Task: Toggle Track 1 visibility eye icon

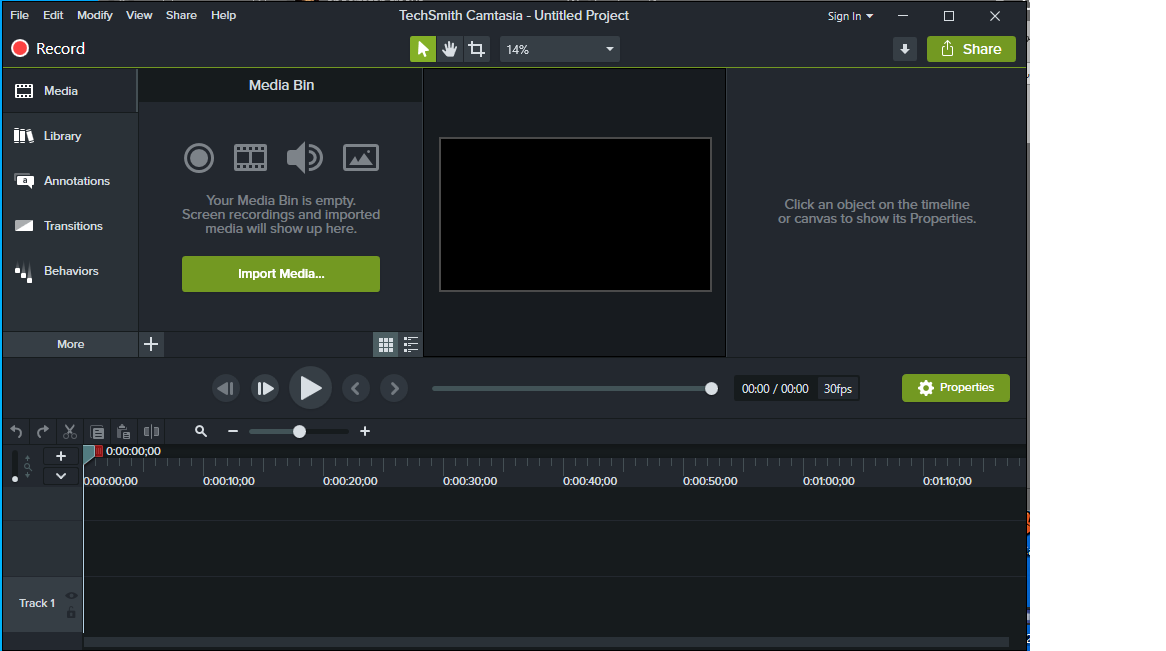Action: [71, 596]
